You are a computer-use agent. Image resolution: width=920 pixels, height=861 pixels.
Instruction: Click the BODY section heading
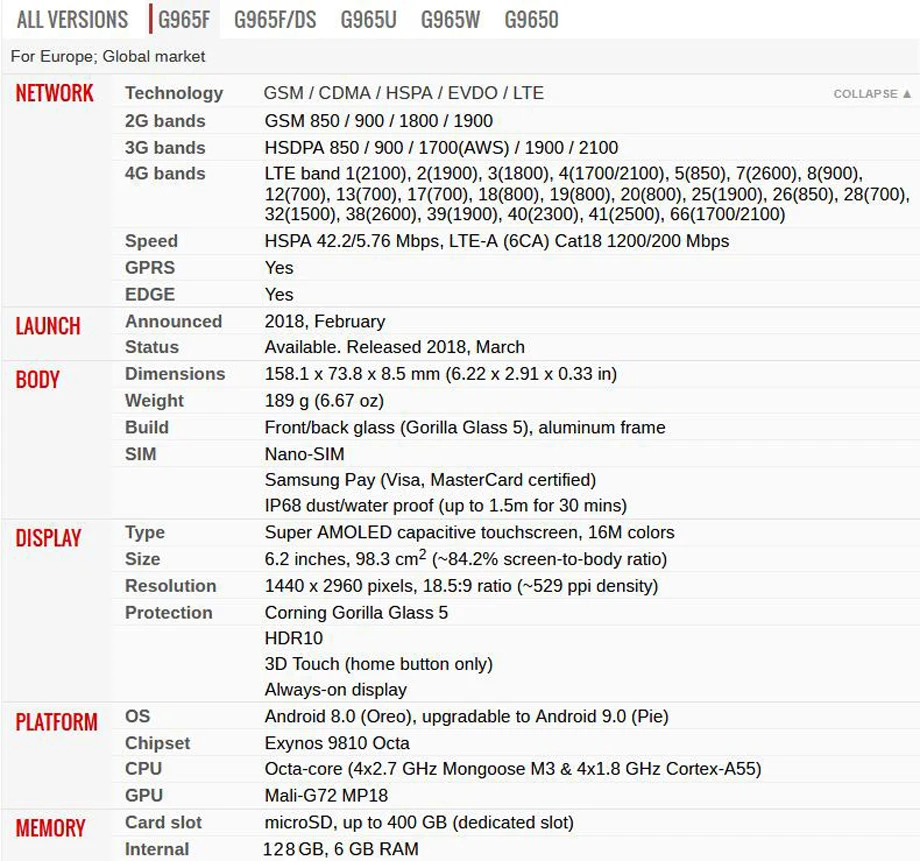tap(38, 380)
